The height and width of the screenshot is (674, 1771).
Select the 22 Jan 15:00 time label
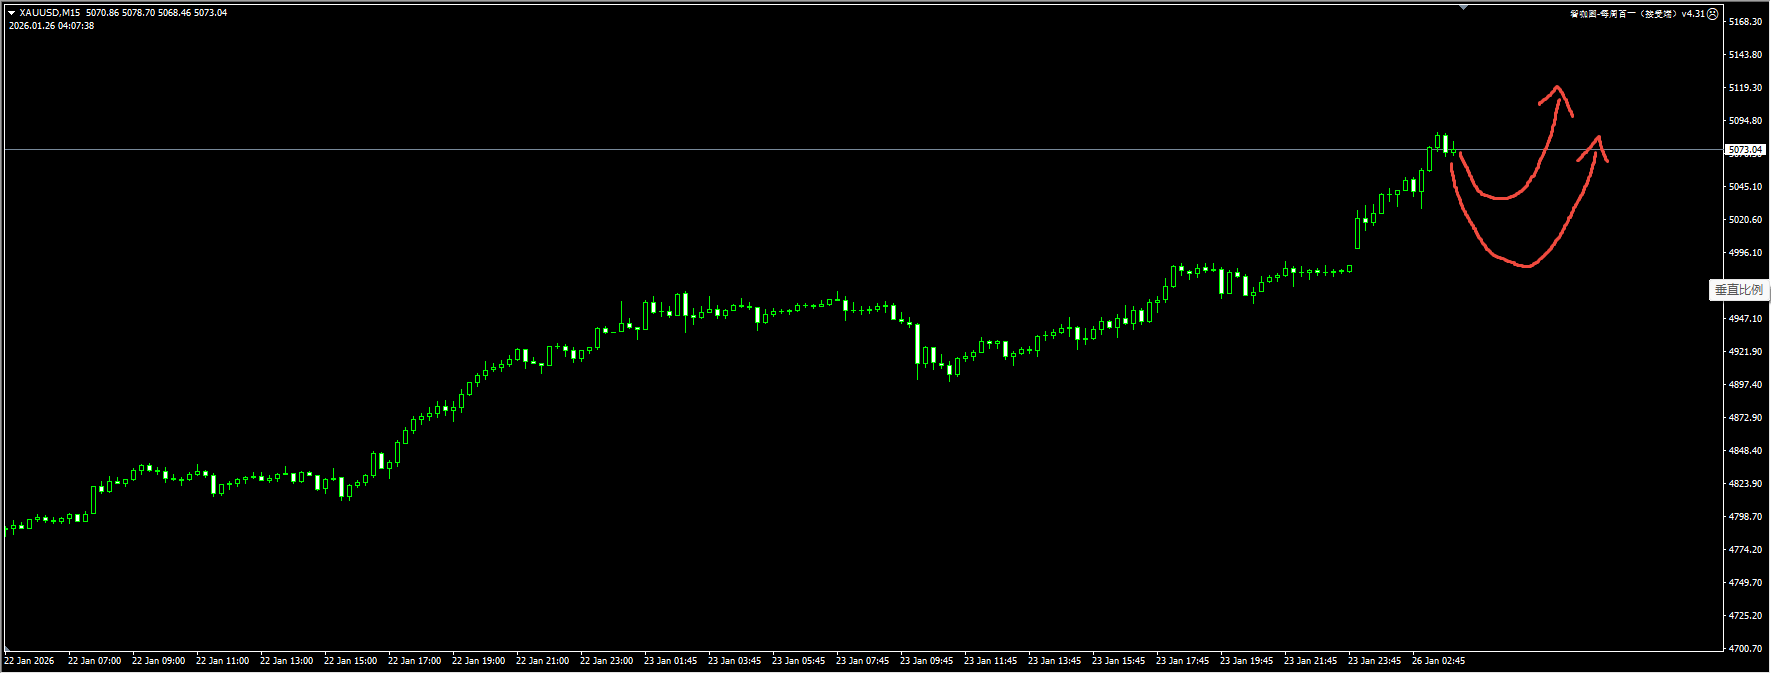pyautogui.click(x=350, y=661)
